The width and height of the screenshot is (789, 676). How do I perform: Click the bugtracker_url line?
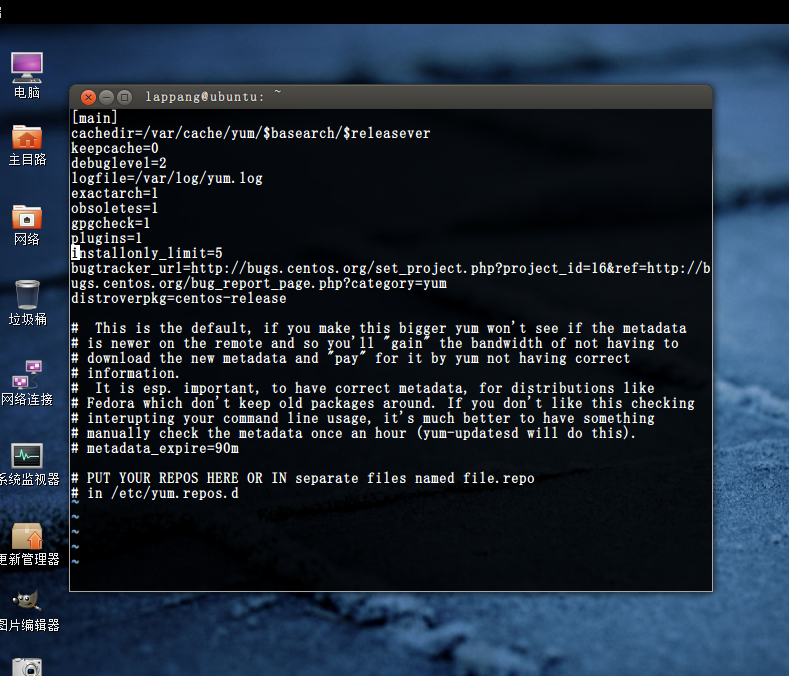[390, 268]
